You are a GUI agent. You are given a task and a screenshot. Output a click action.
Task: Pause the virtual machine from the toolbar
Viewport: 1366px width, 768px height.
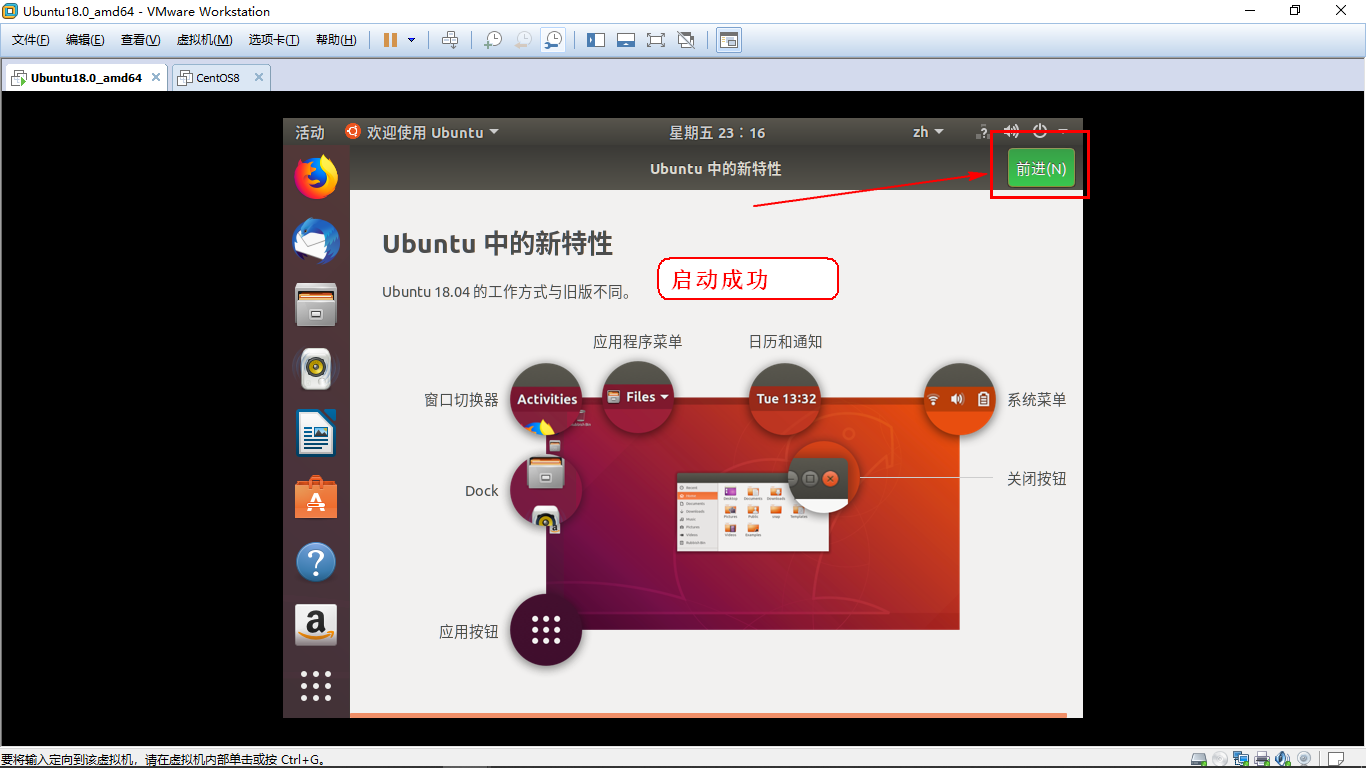pyautogui.click(x=390, y=40)
